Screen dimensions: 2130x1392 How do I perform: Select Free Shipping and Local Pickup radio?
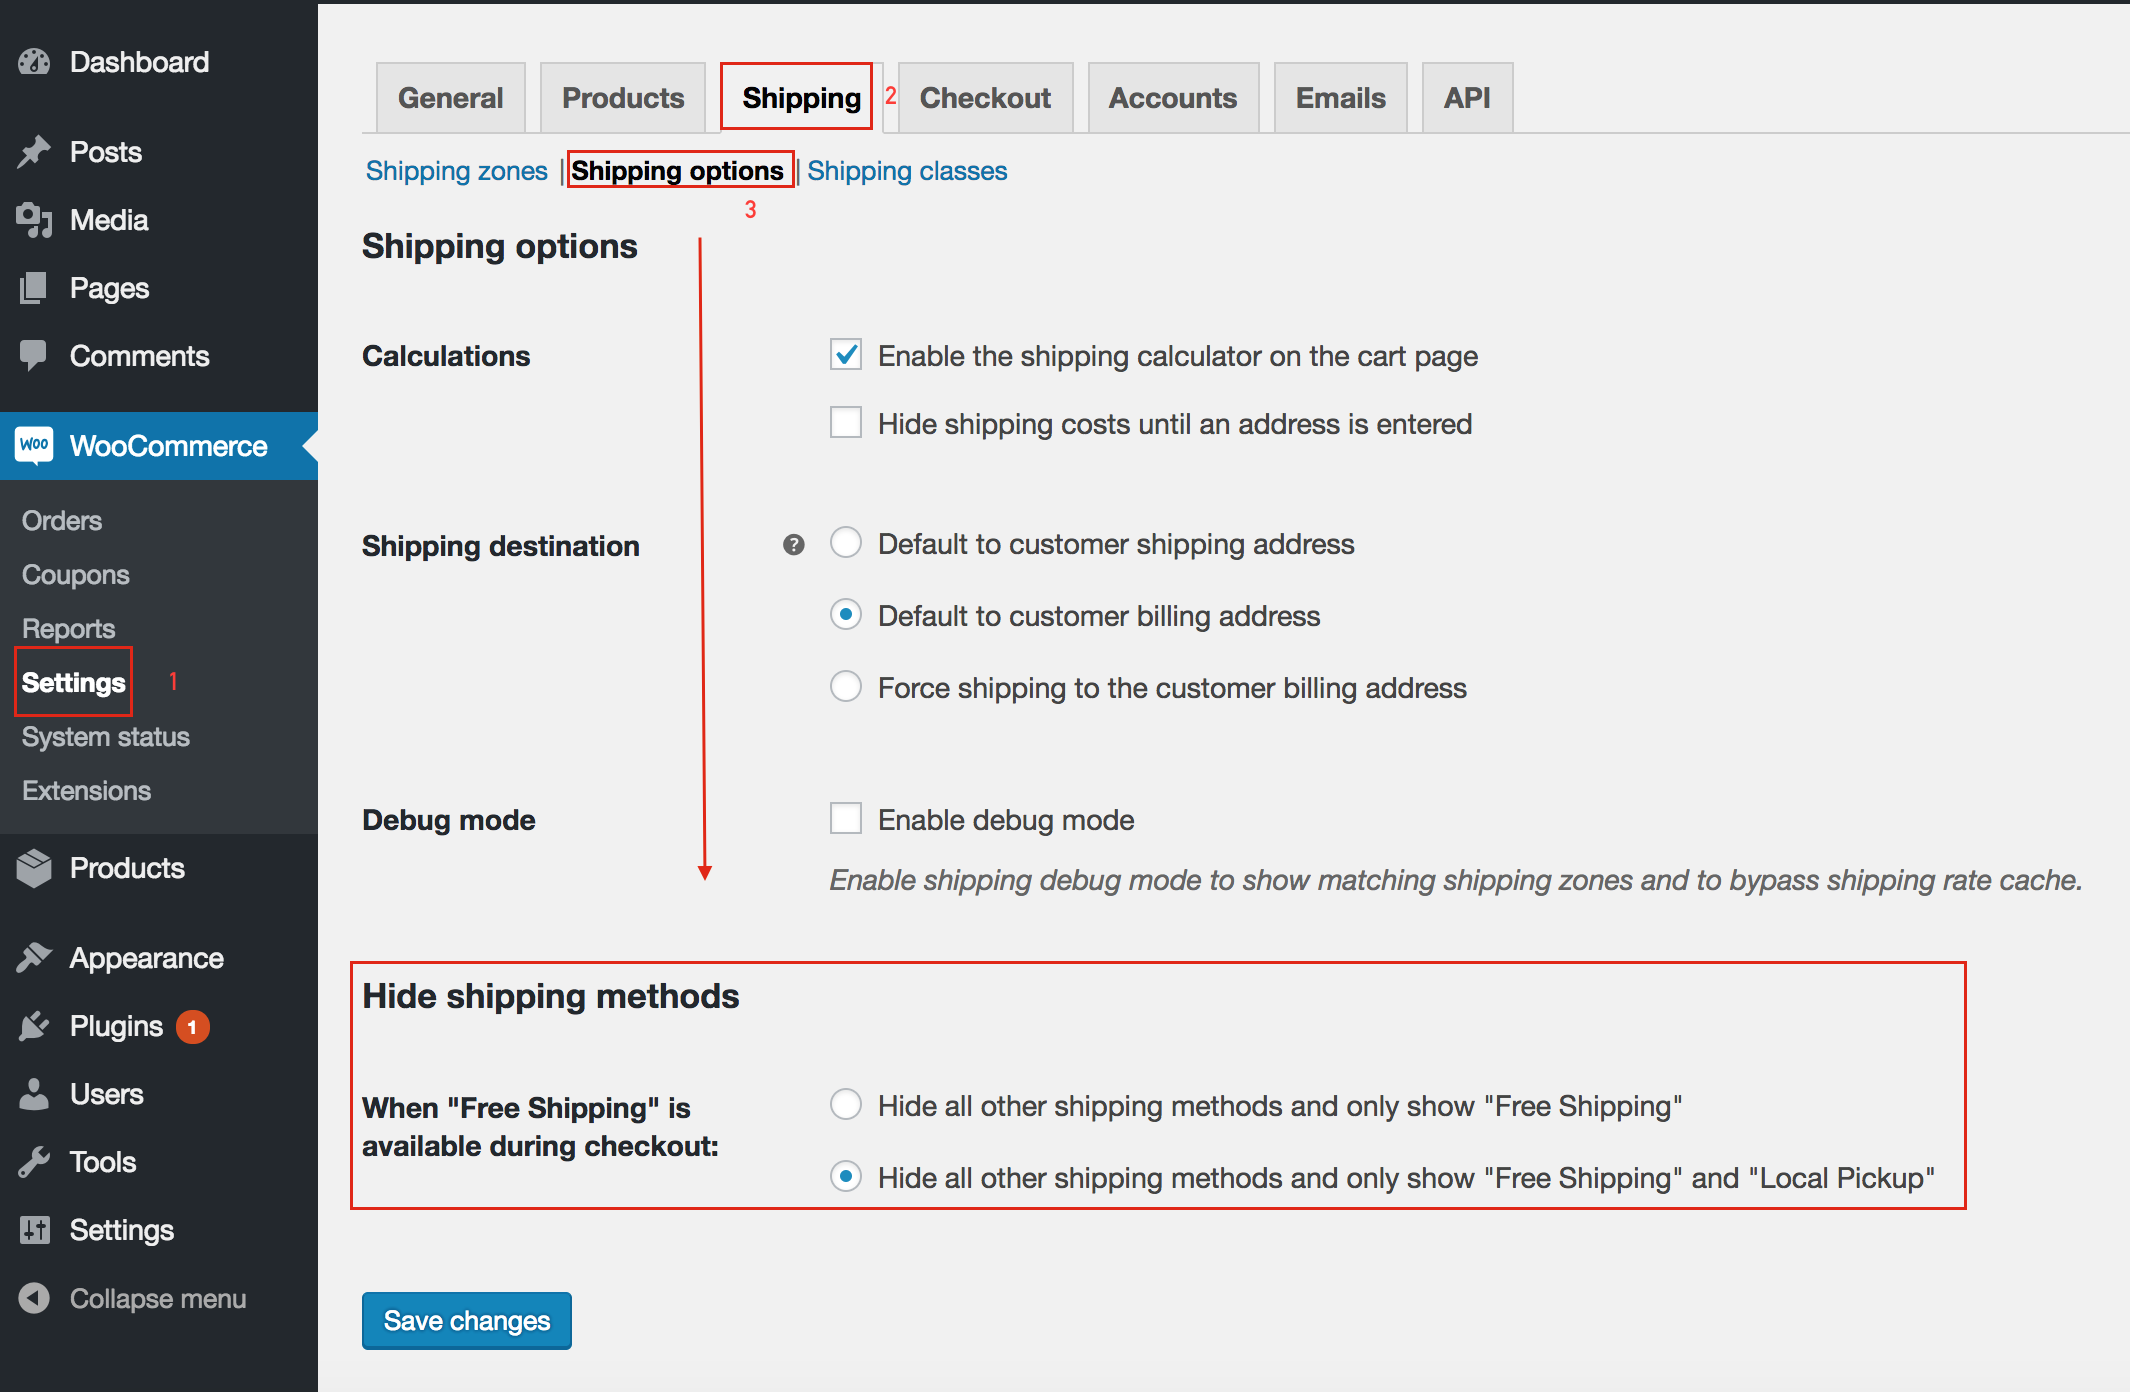pos(846,1176)
